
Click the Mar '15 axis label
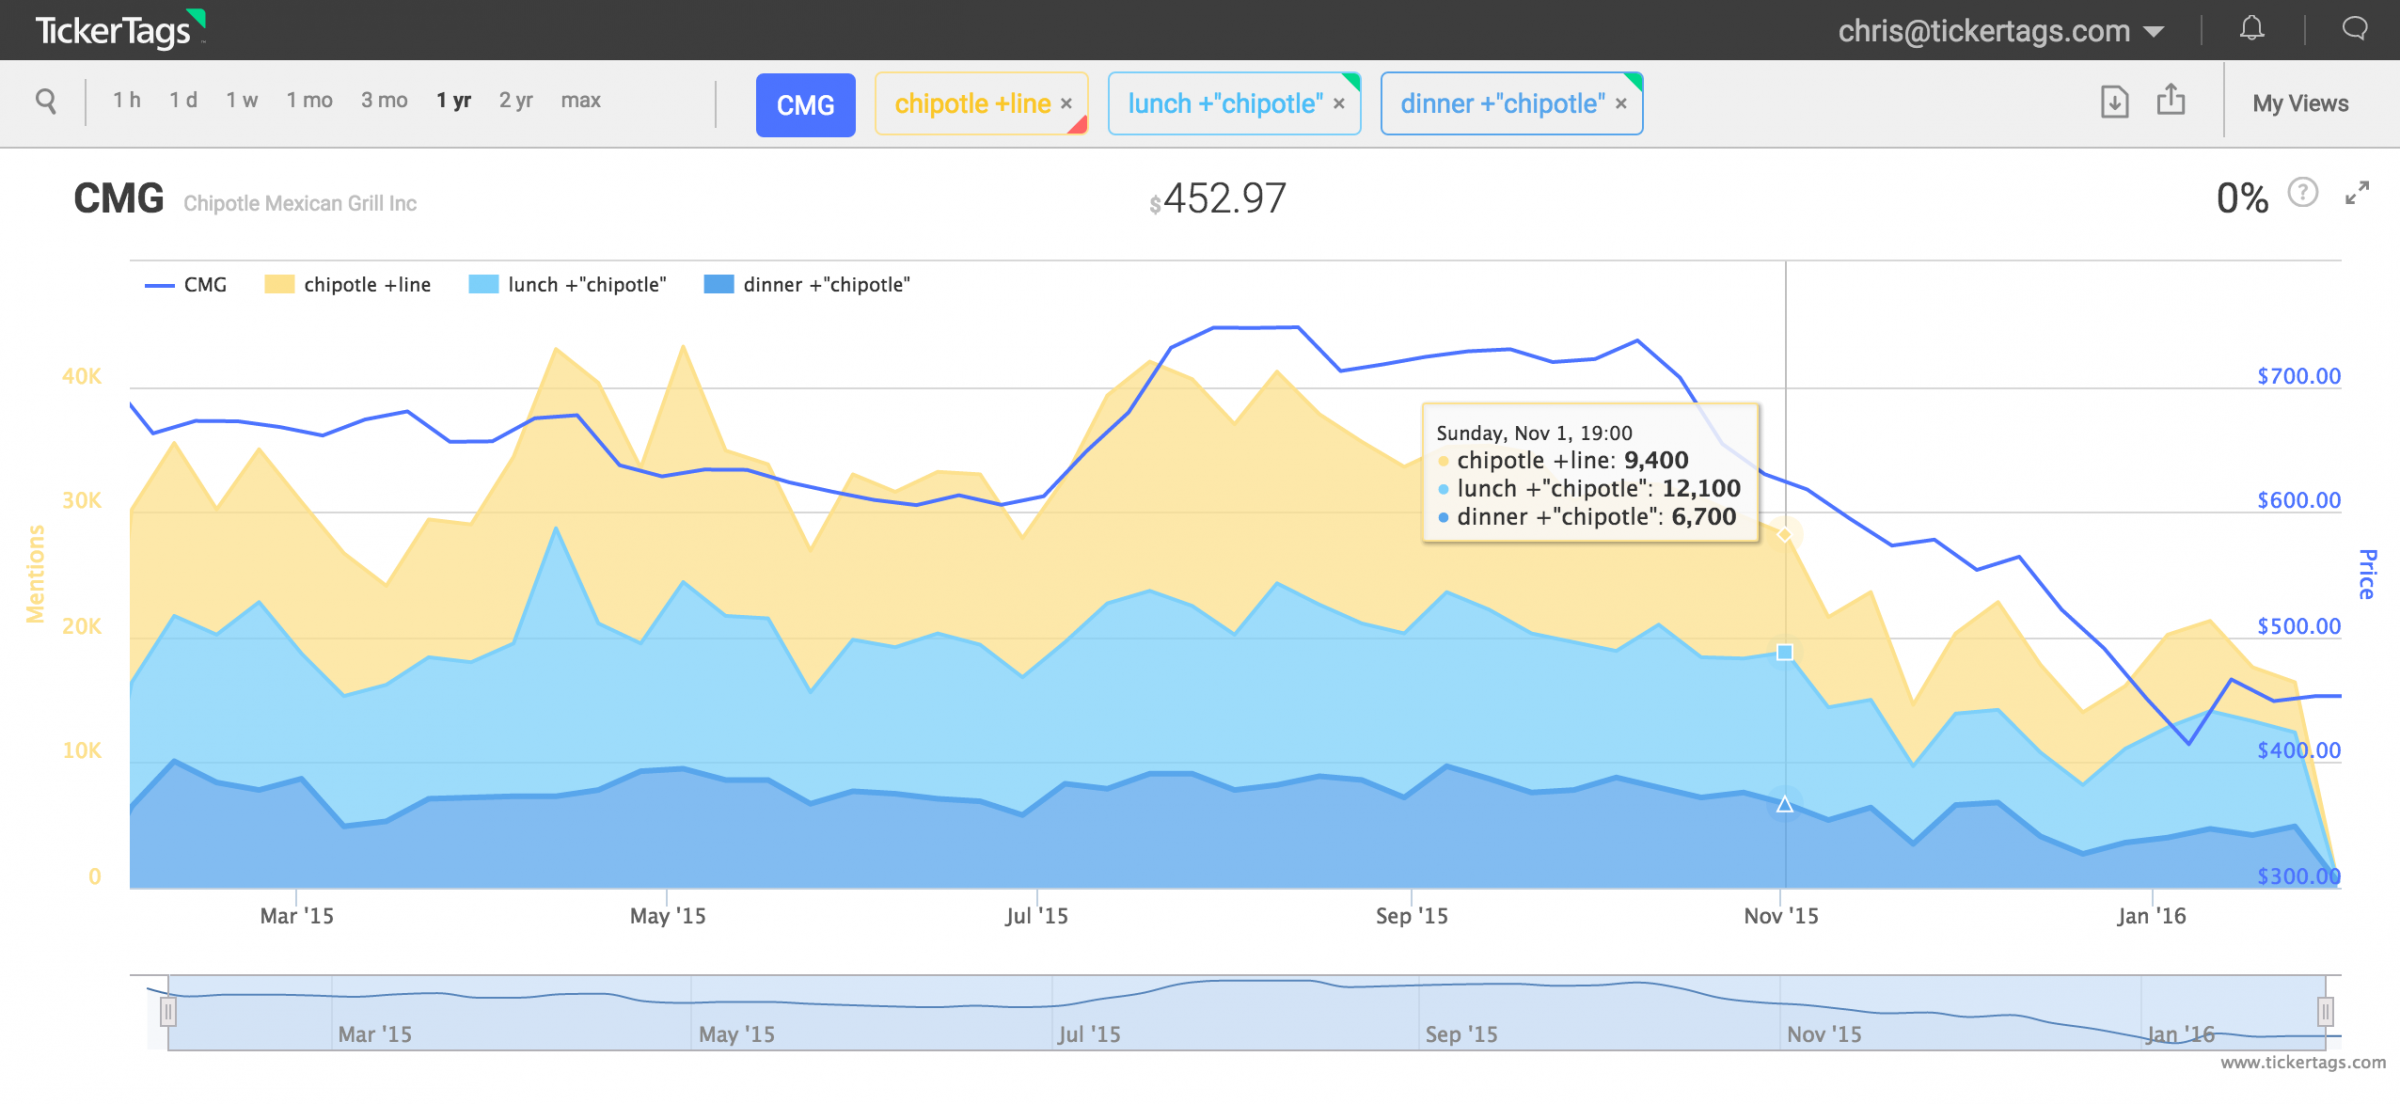click(x=297, y=916)
